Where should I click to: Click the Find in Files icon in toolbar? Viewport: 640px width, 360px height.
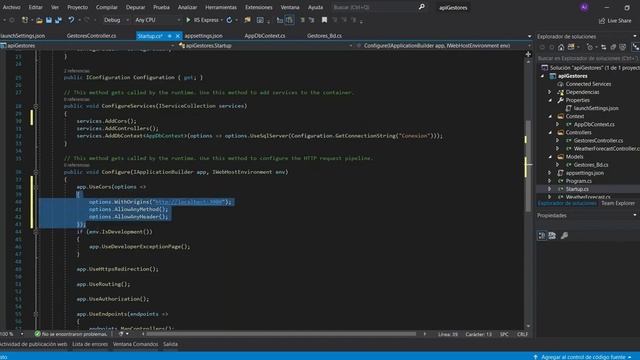(x=247, y=20)
